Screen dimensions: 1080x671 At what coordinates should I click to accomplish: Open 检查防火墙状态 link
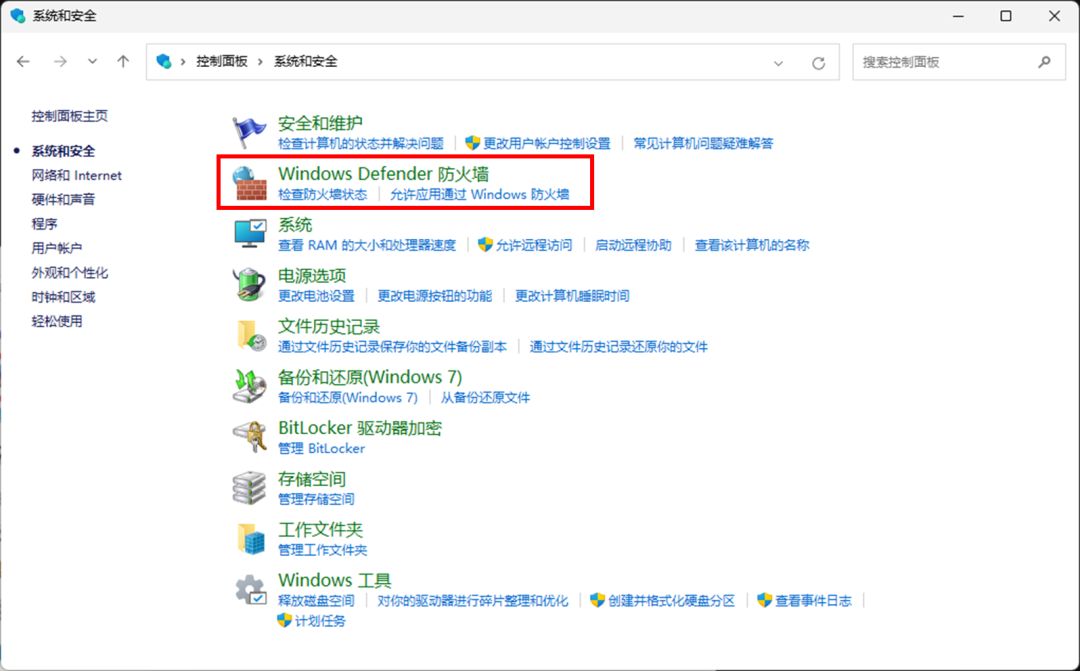click(x=322, y=194)
